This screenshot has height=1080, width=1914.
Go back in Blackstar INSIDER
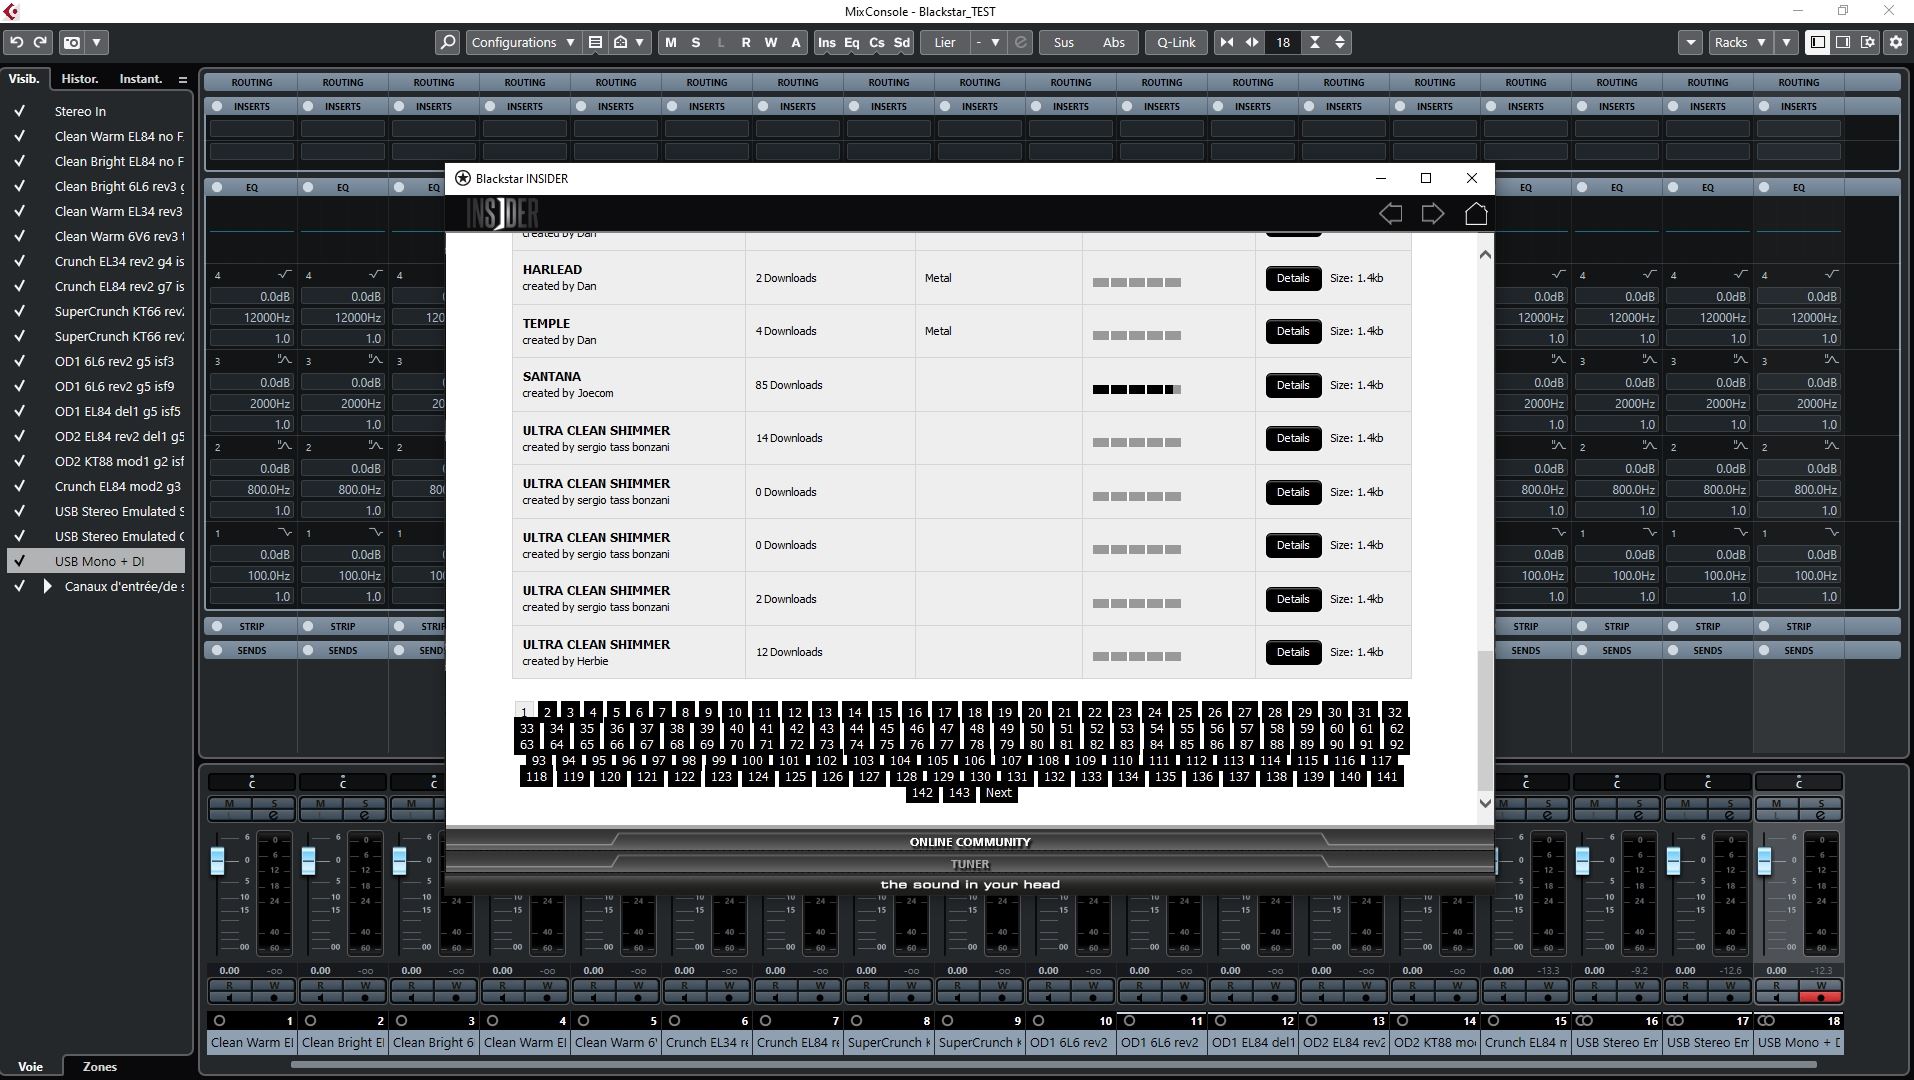(x=1390, y=213)
